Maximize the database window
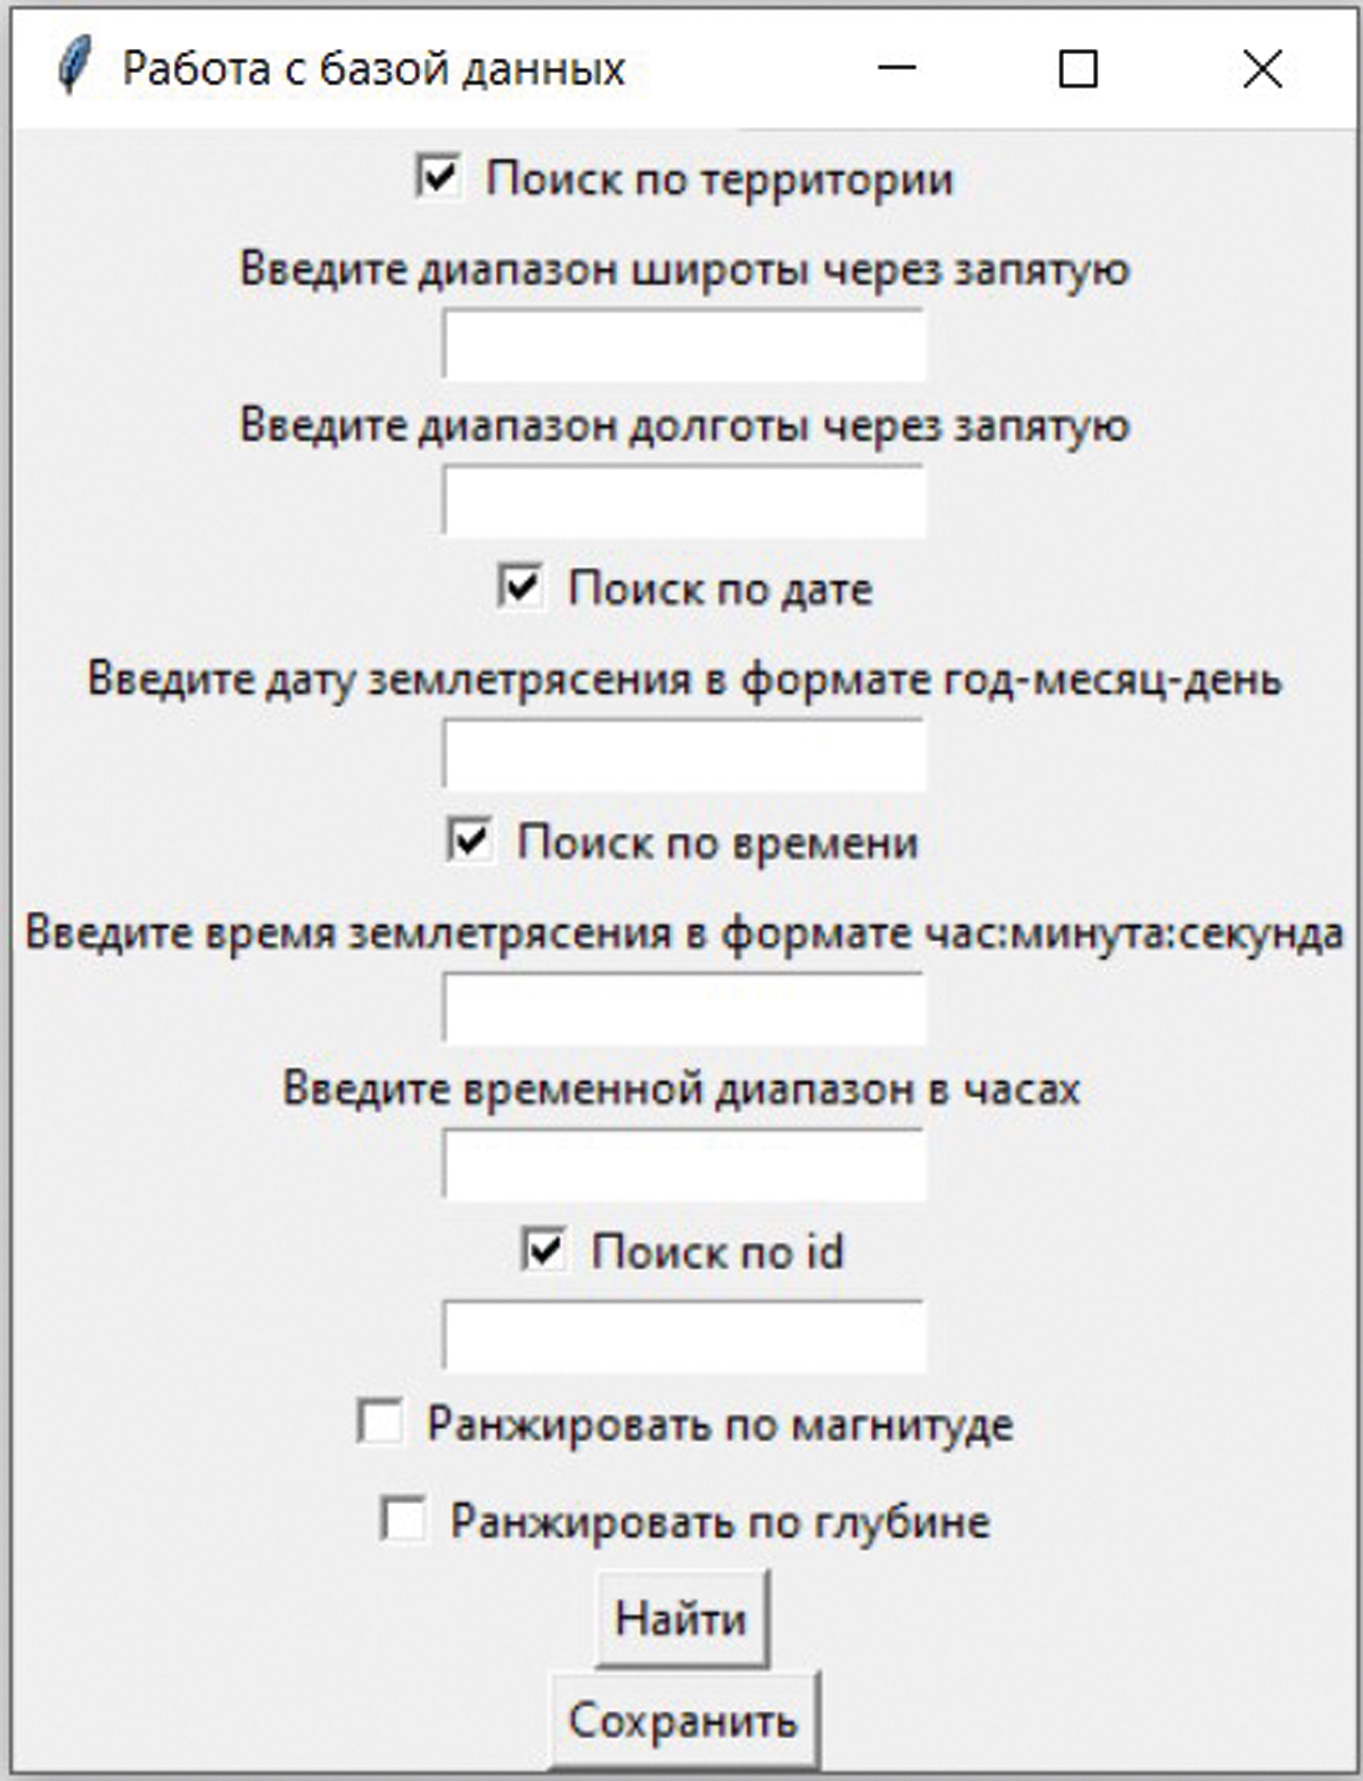This screenshot has height=1781, width=1363. [1077, 69]
